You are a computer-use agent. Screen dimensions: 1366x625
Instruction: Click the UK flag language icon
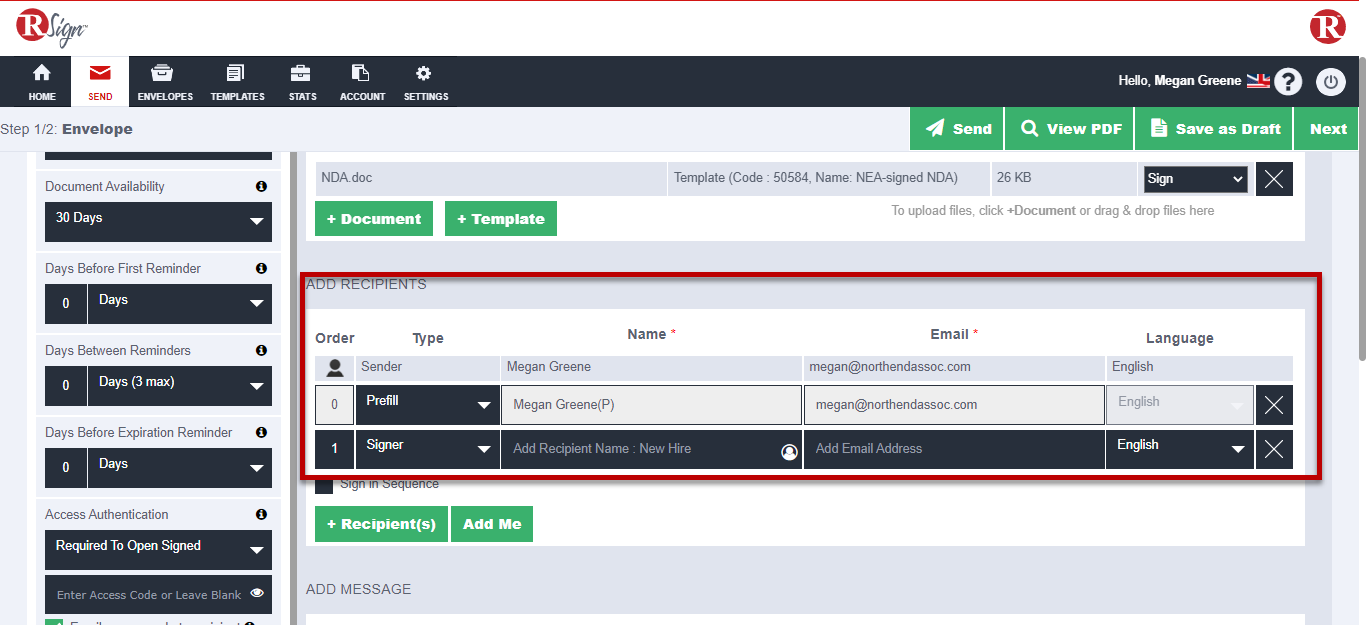point(1257,81)
